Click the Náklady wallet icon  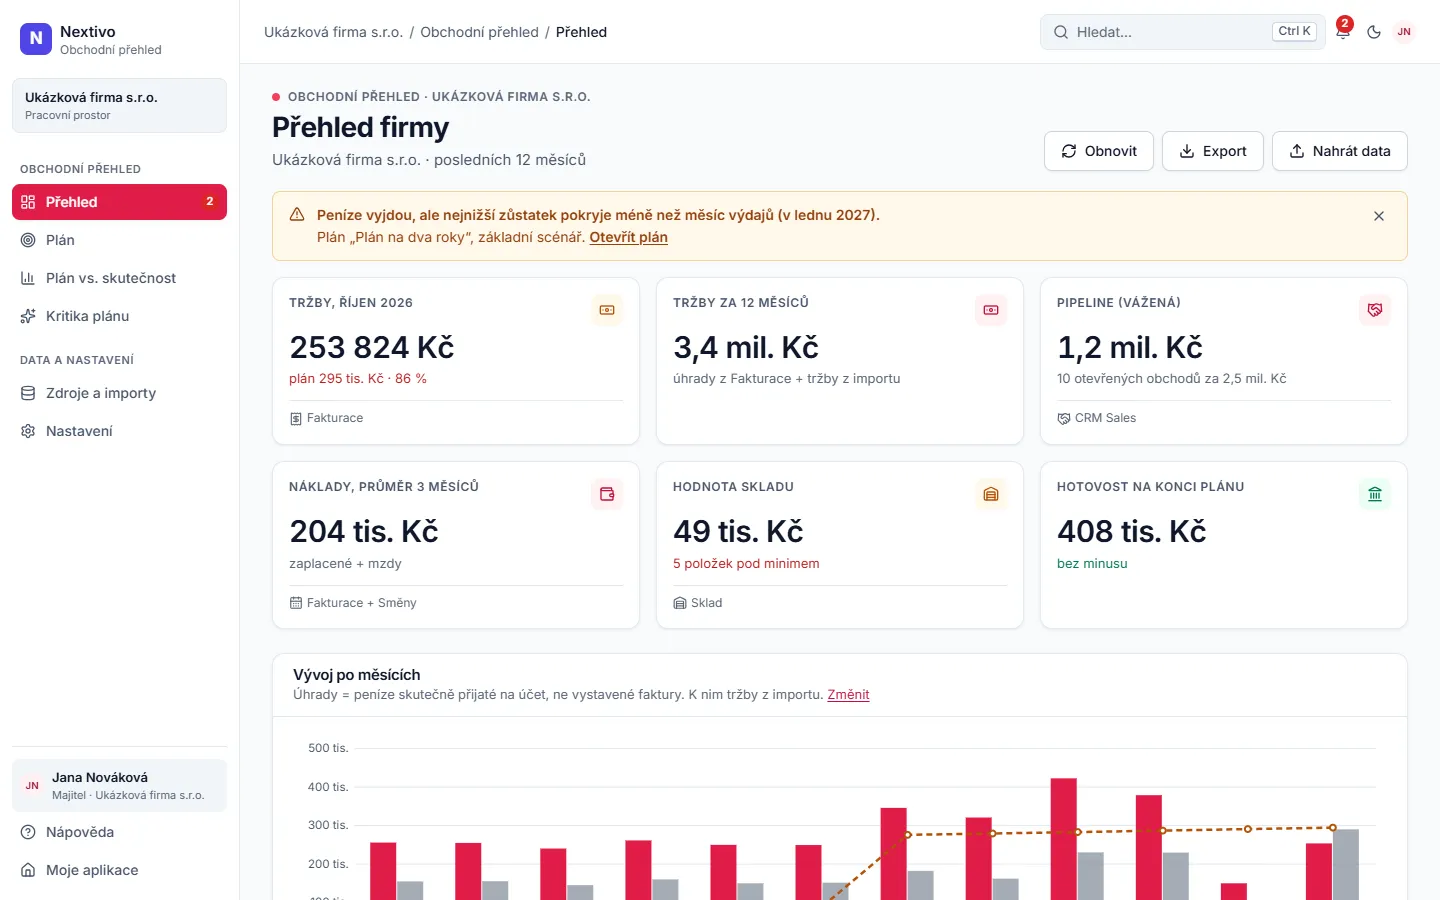click(x=607, y=494)
